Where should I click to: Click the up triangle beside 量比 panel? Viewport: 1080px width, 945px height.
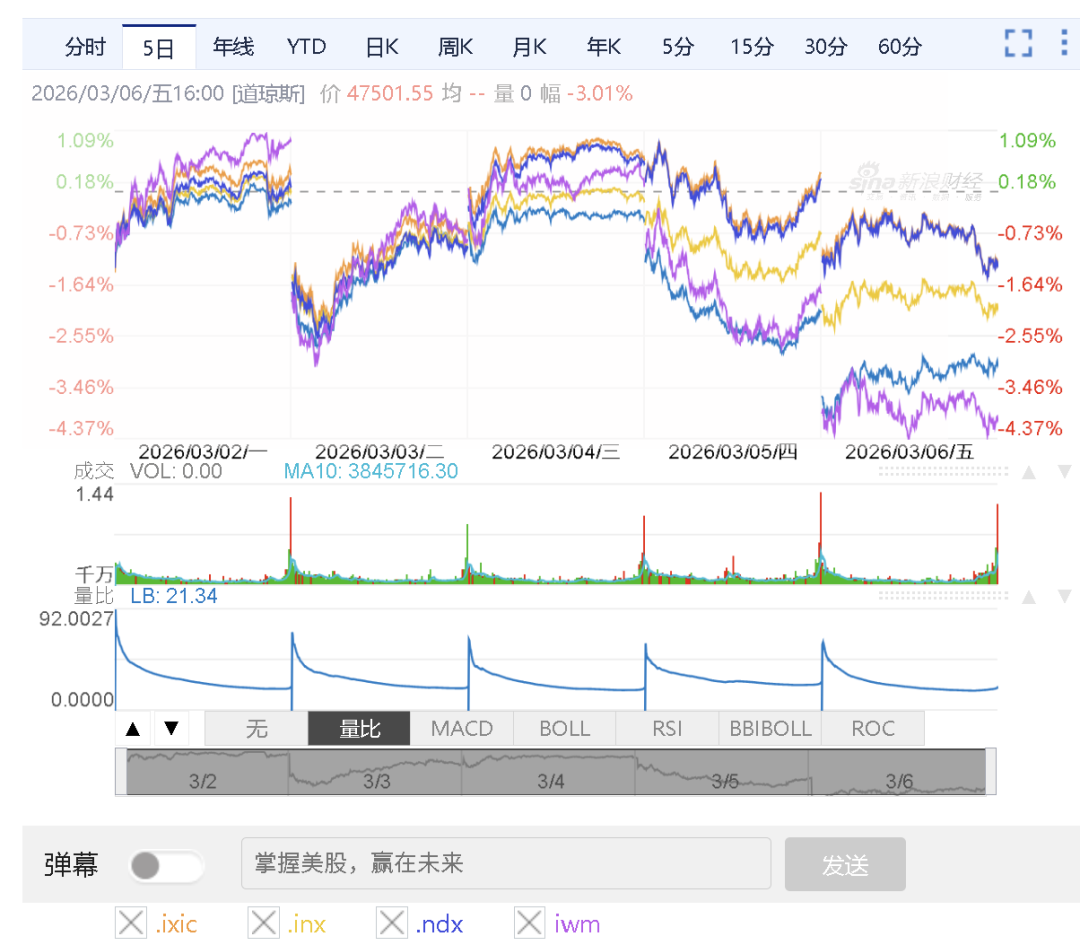[1028, 597]
